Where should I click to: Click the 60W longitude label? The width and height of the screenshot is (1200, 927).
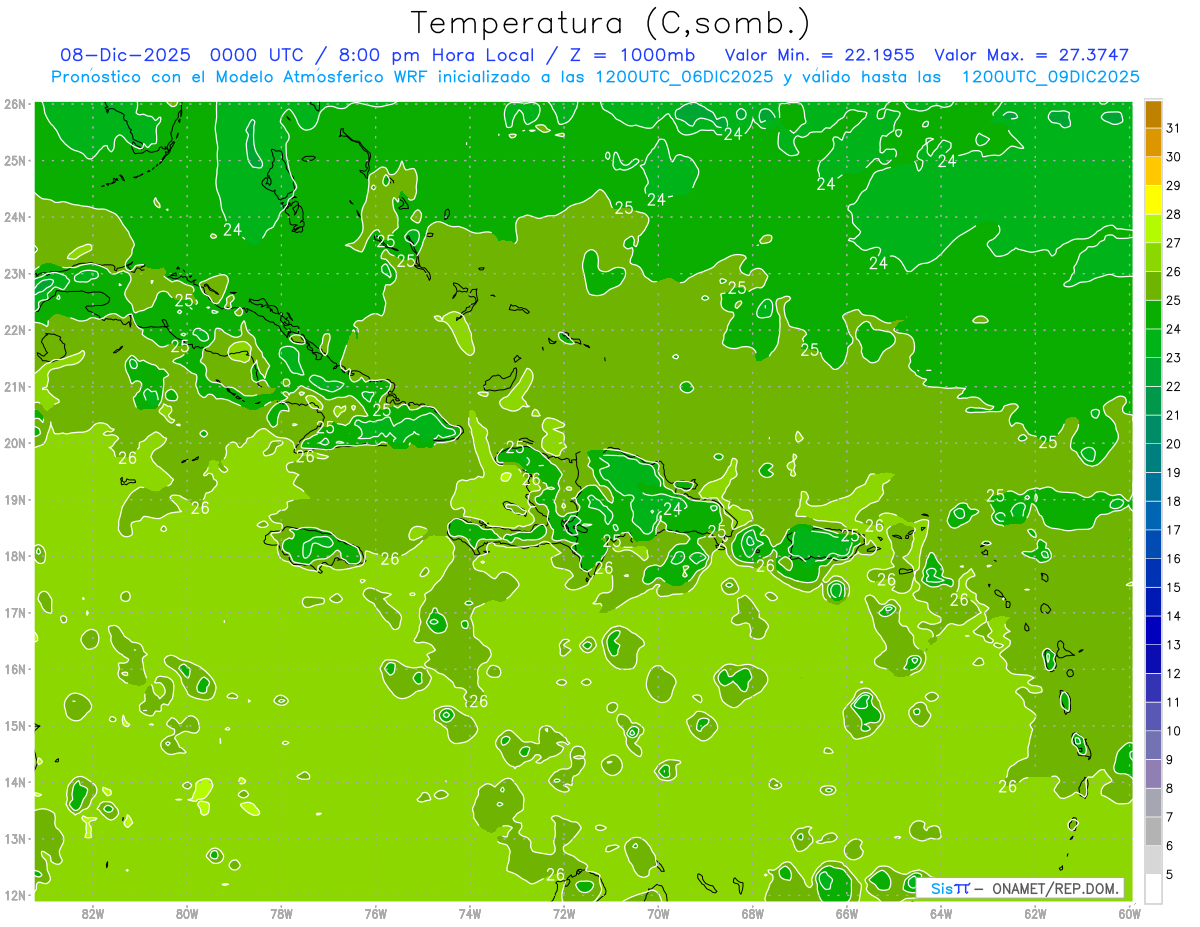[x=1130, y=913]
